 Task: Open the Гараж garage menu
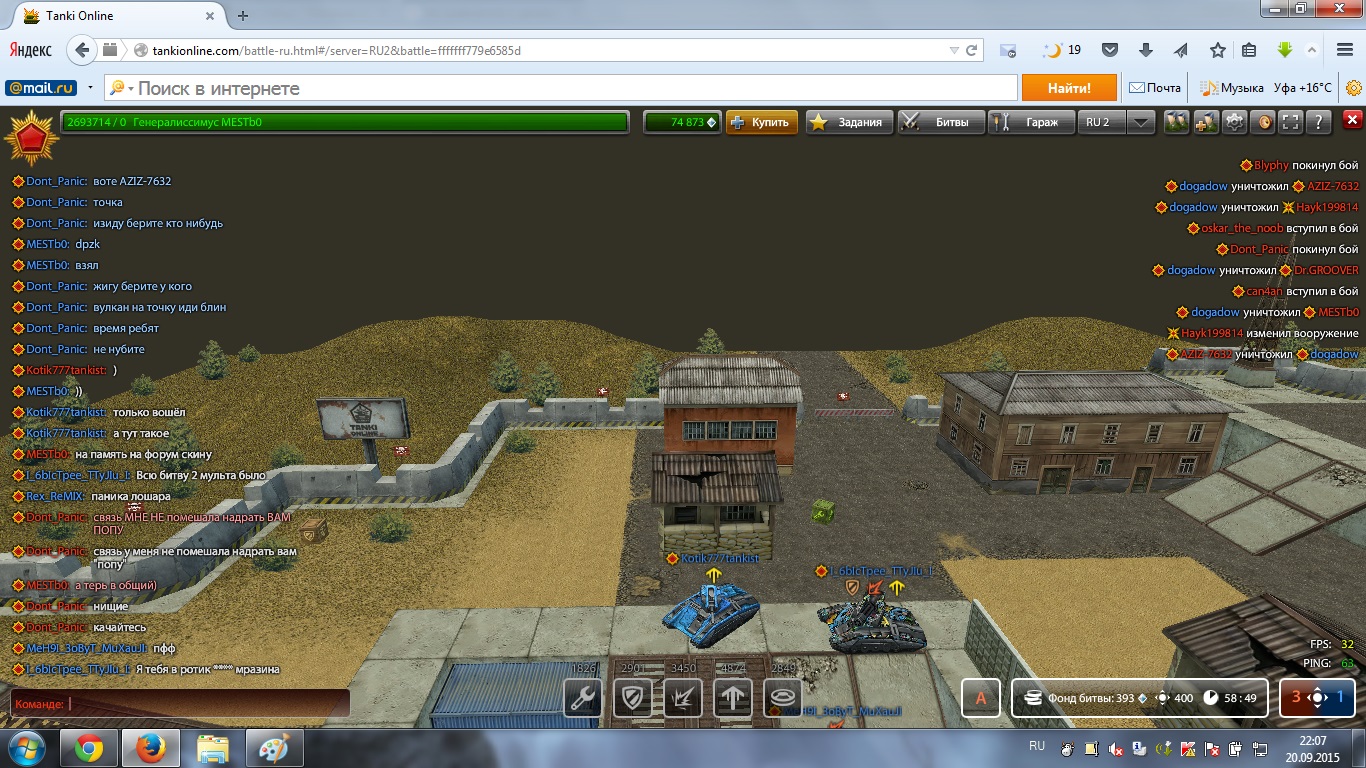click(x=1031, y=122)
